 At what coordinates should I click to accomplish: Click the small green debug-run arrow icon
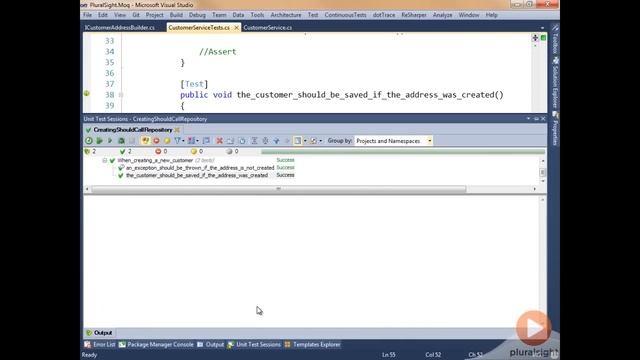pyautogui.click(x=110, y=141)
